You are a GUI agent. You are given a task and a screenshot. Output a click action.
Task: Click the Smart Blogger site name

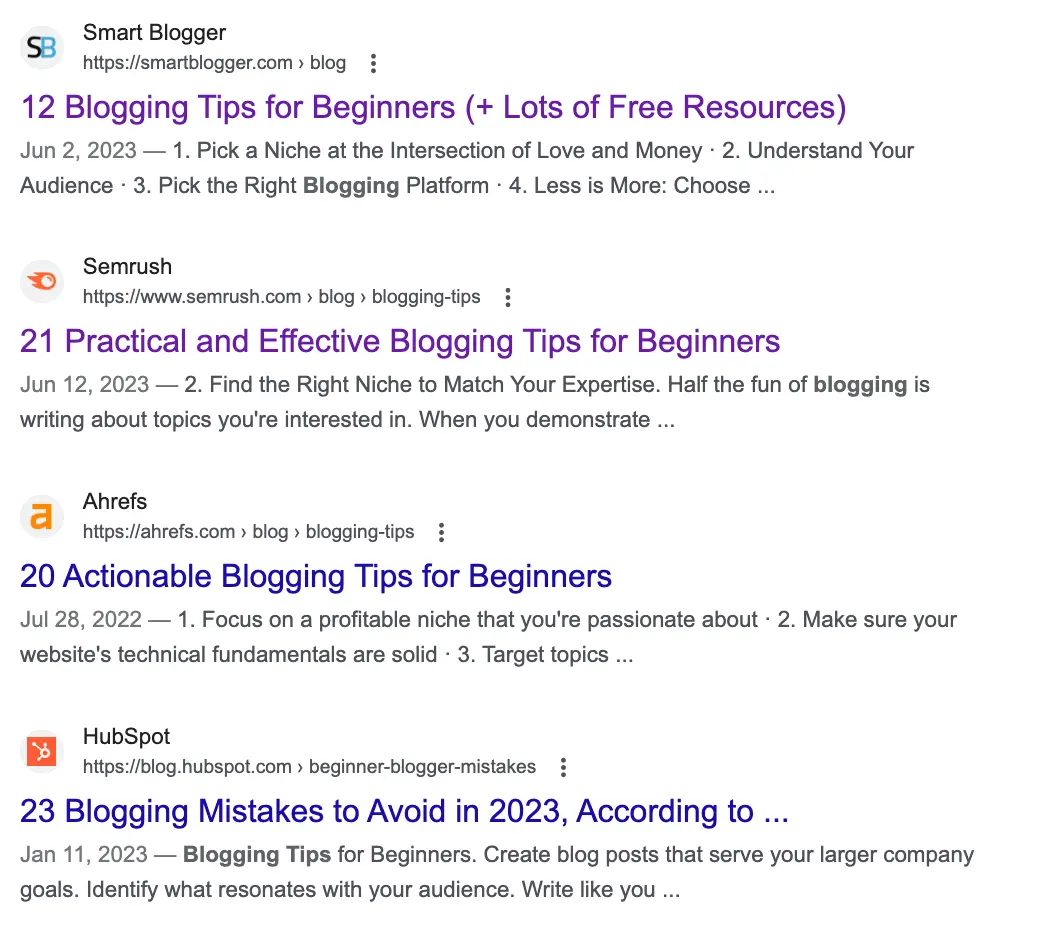[x=155, y=33]
